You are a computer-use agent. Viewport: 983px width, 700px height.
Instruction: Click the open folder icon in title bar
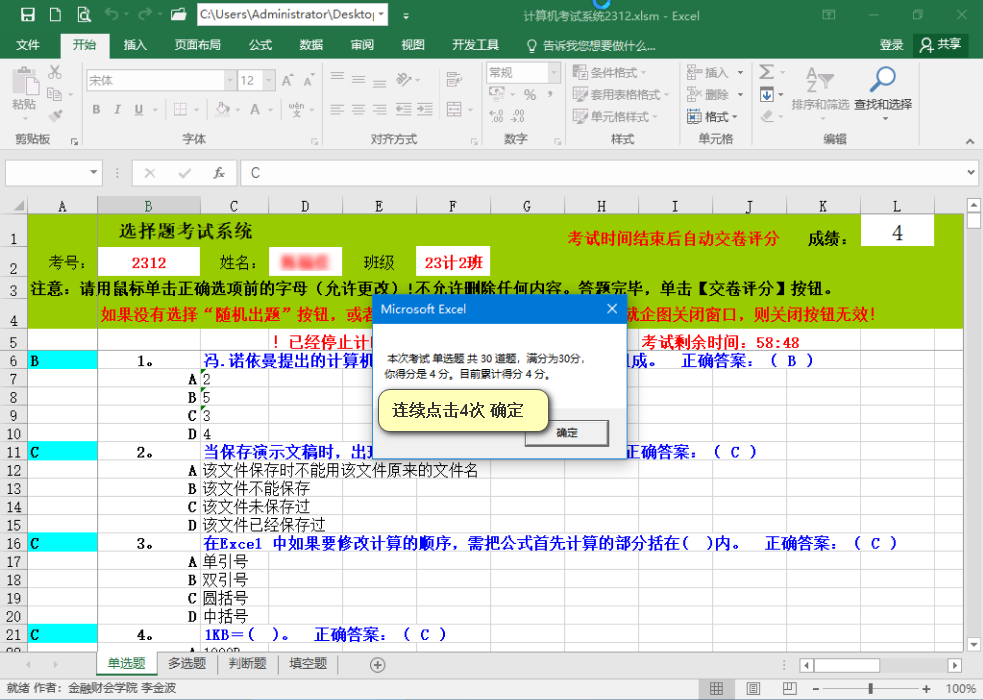pos(179,14)
